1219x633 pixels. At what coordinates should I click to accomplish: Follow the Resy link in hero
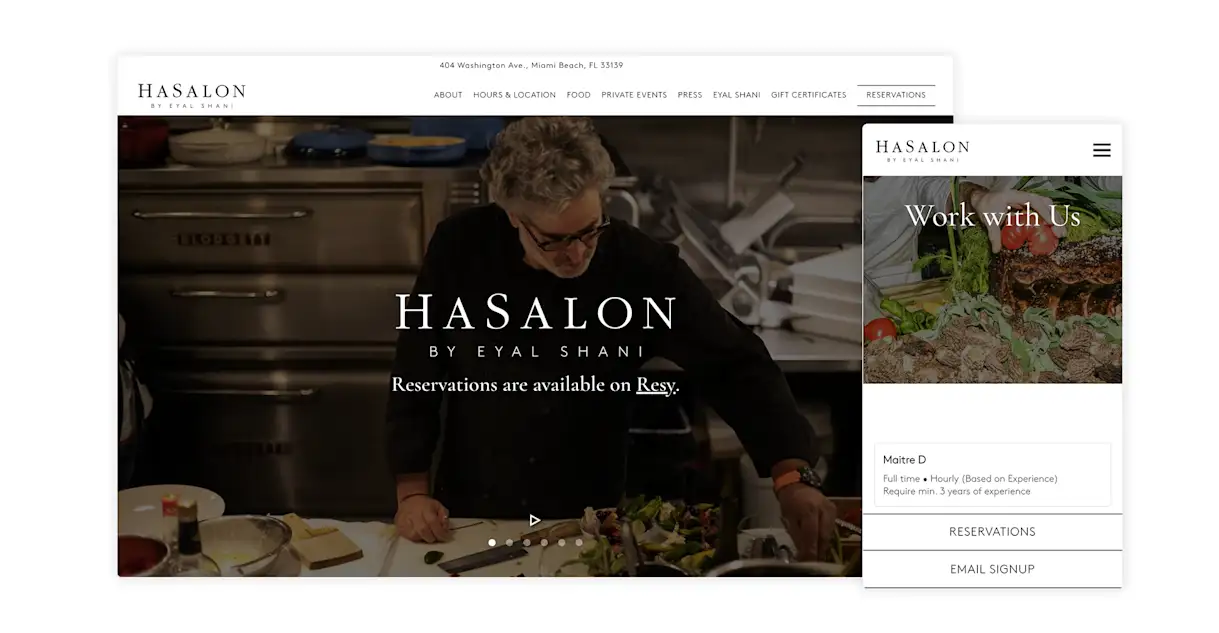(x=656, y=385)
